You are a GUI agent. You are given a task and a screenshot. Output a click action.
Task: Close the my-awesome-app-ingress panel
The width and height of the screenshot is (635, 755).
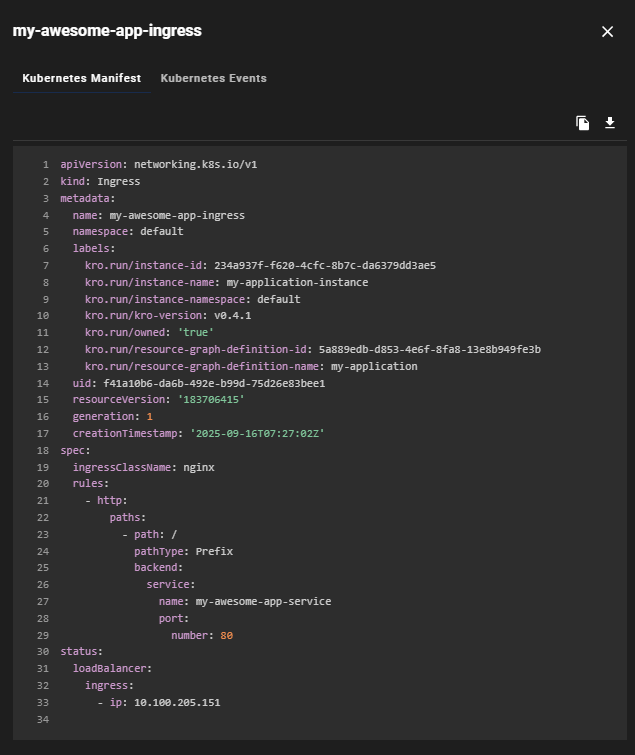pos(607,32)
